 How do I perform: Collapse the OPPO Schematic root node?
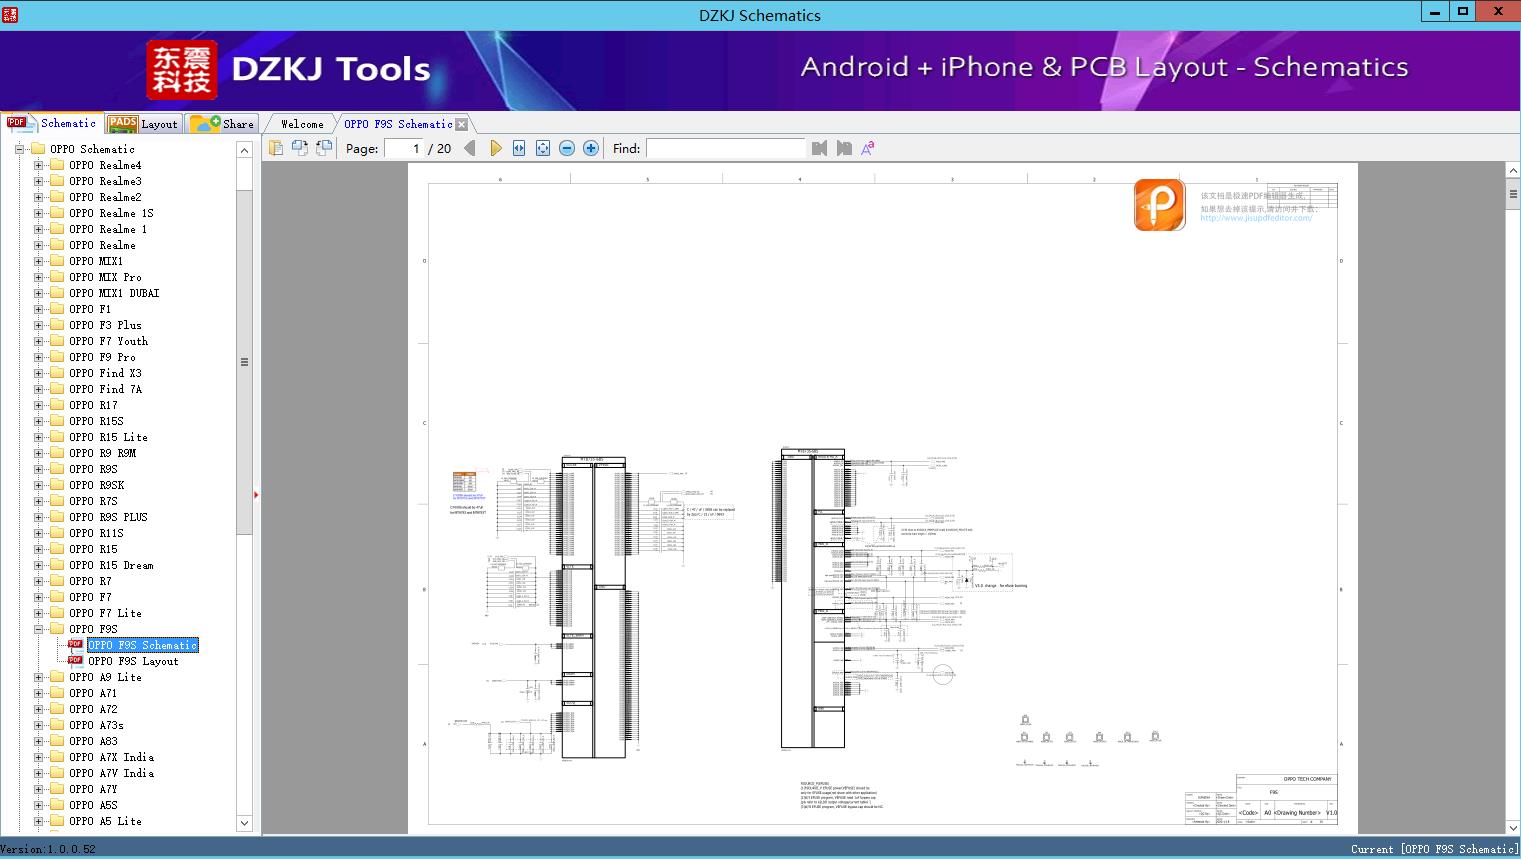coord(19,149)
